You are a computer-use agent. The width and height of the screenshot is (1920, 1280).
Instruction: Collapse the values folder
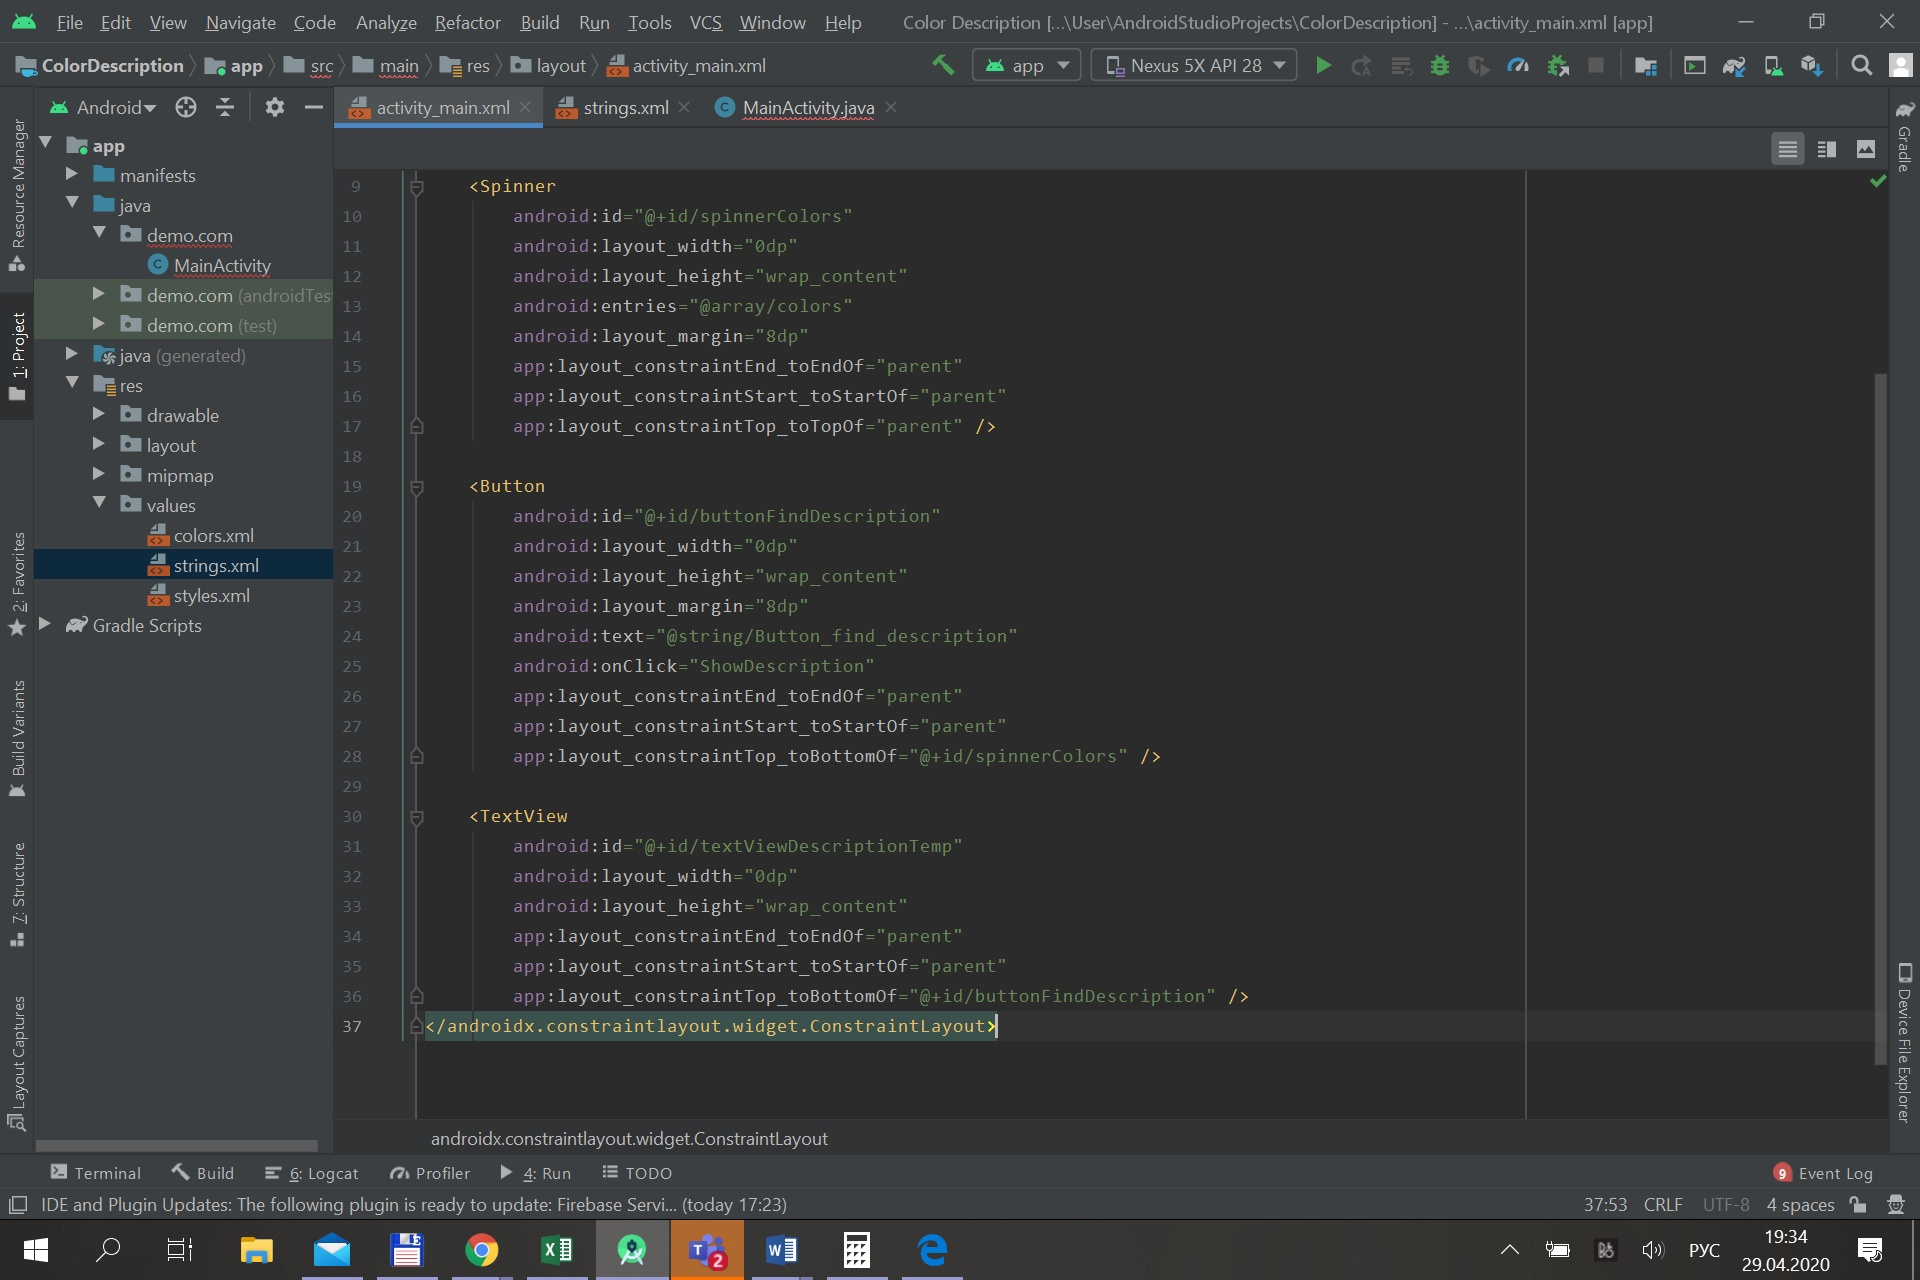98,503
